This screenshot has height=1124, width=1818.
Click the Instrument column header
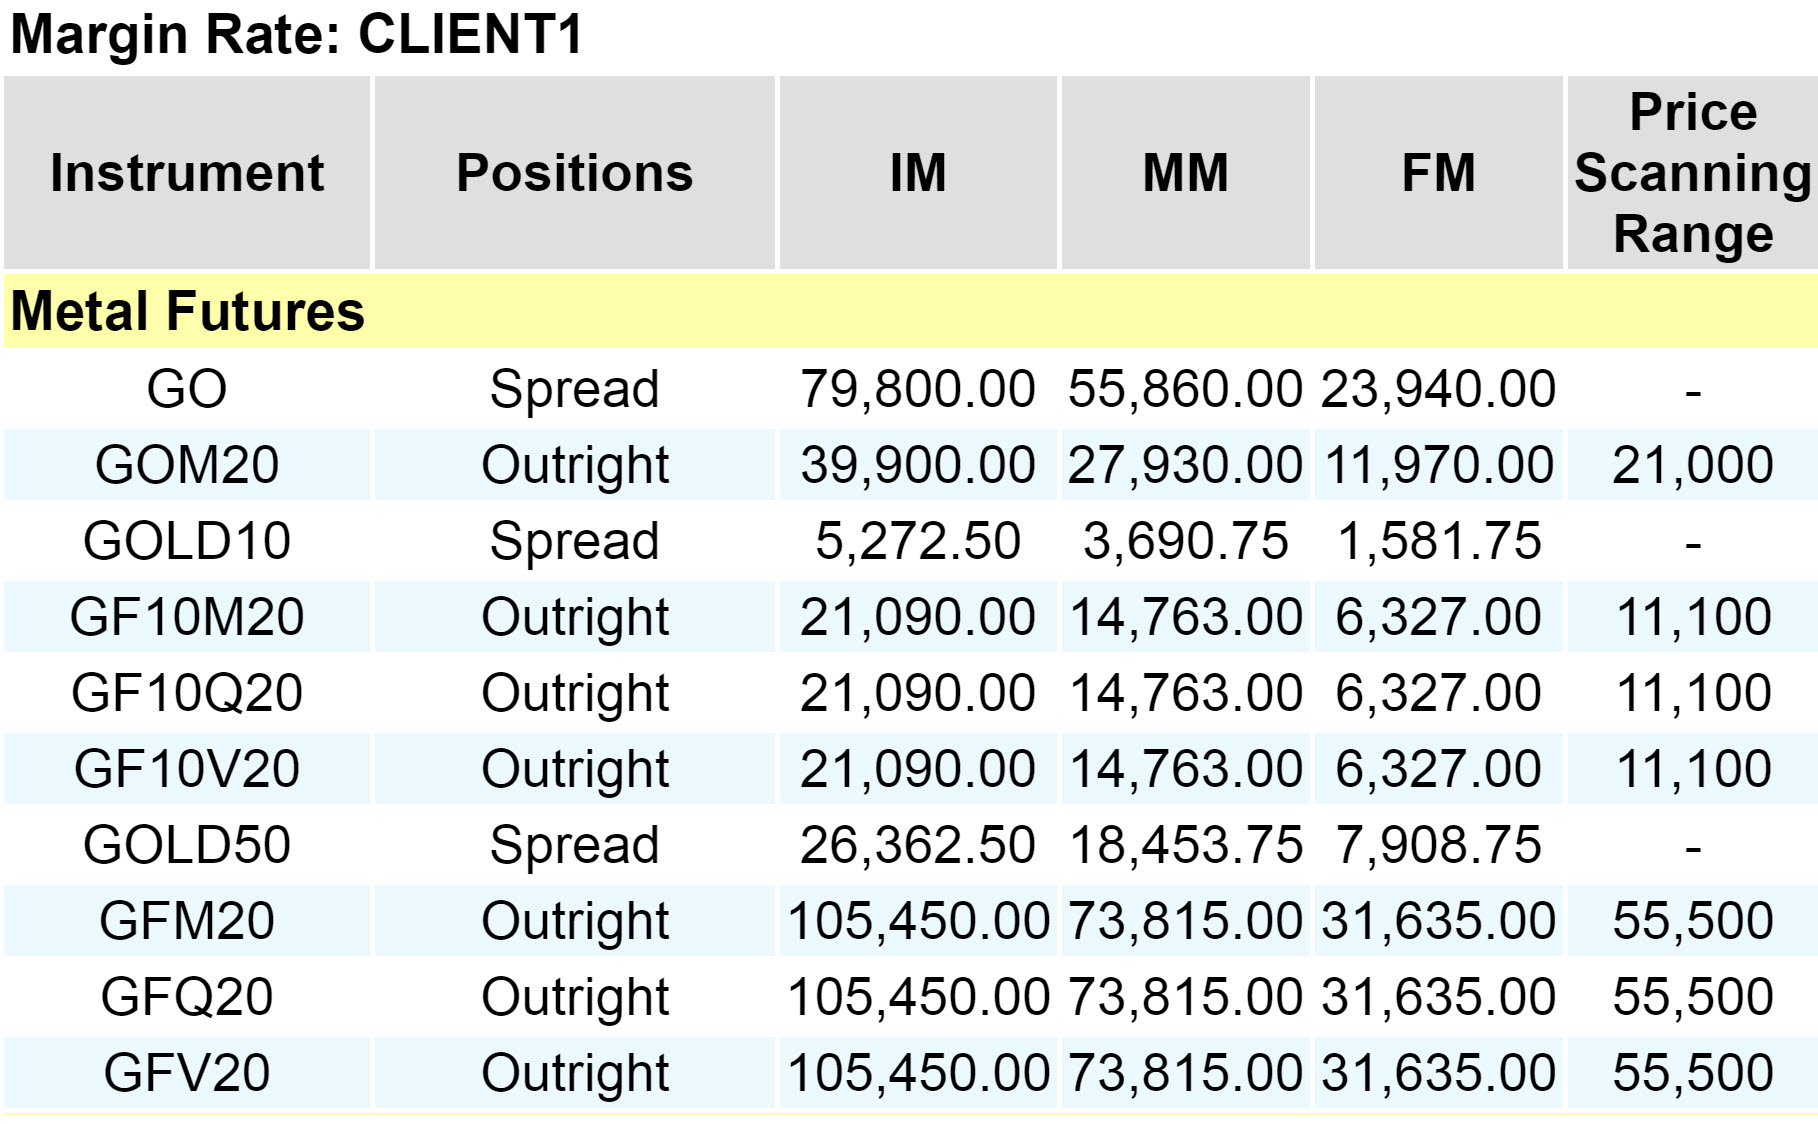(187, 173)
